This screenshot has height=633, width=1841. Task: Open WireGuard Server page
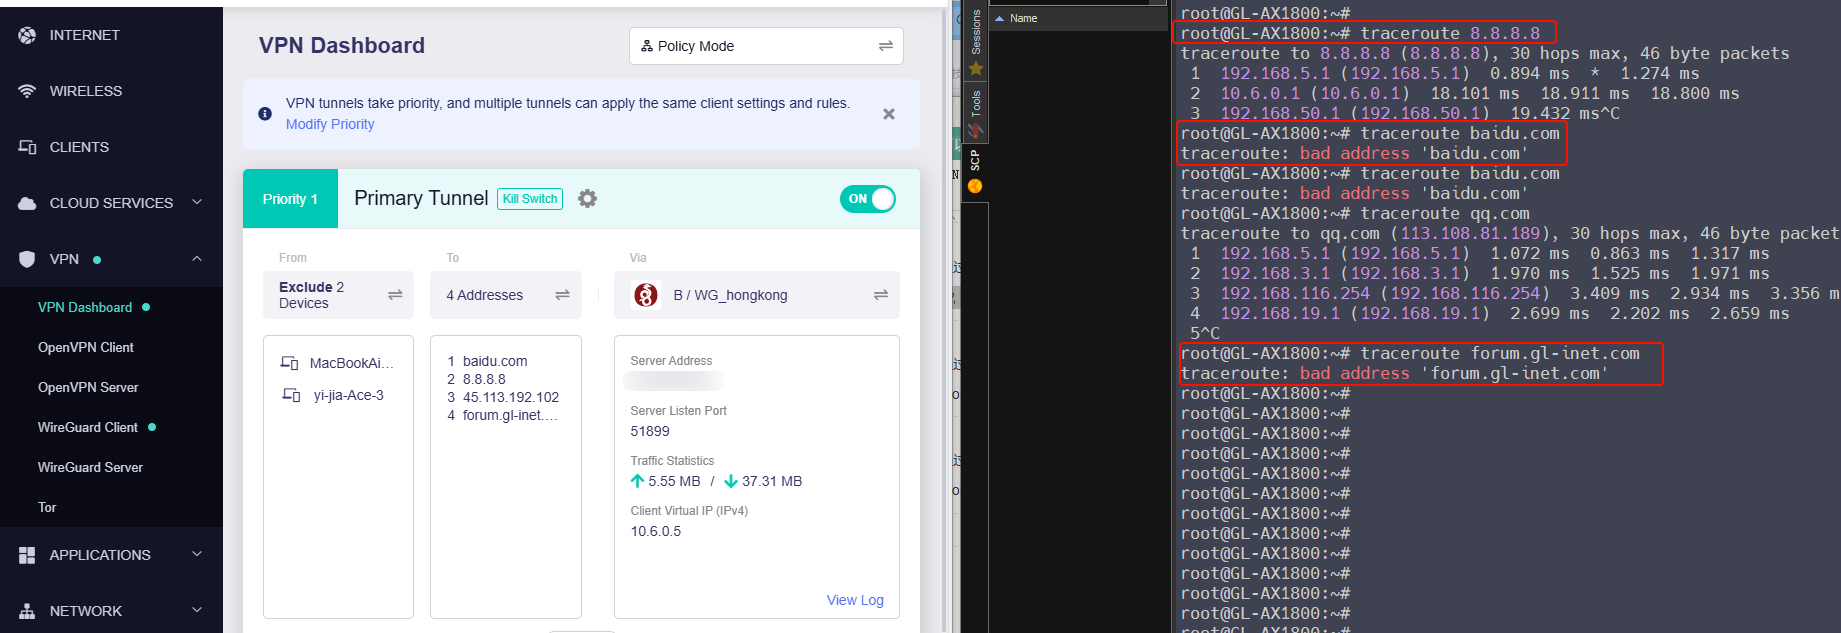click(x=90, y=467)
